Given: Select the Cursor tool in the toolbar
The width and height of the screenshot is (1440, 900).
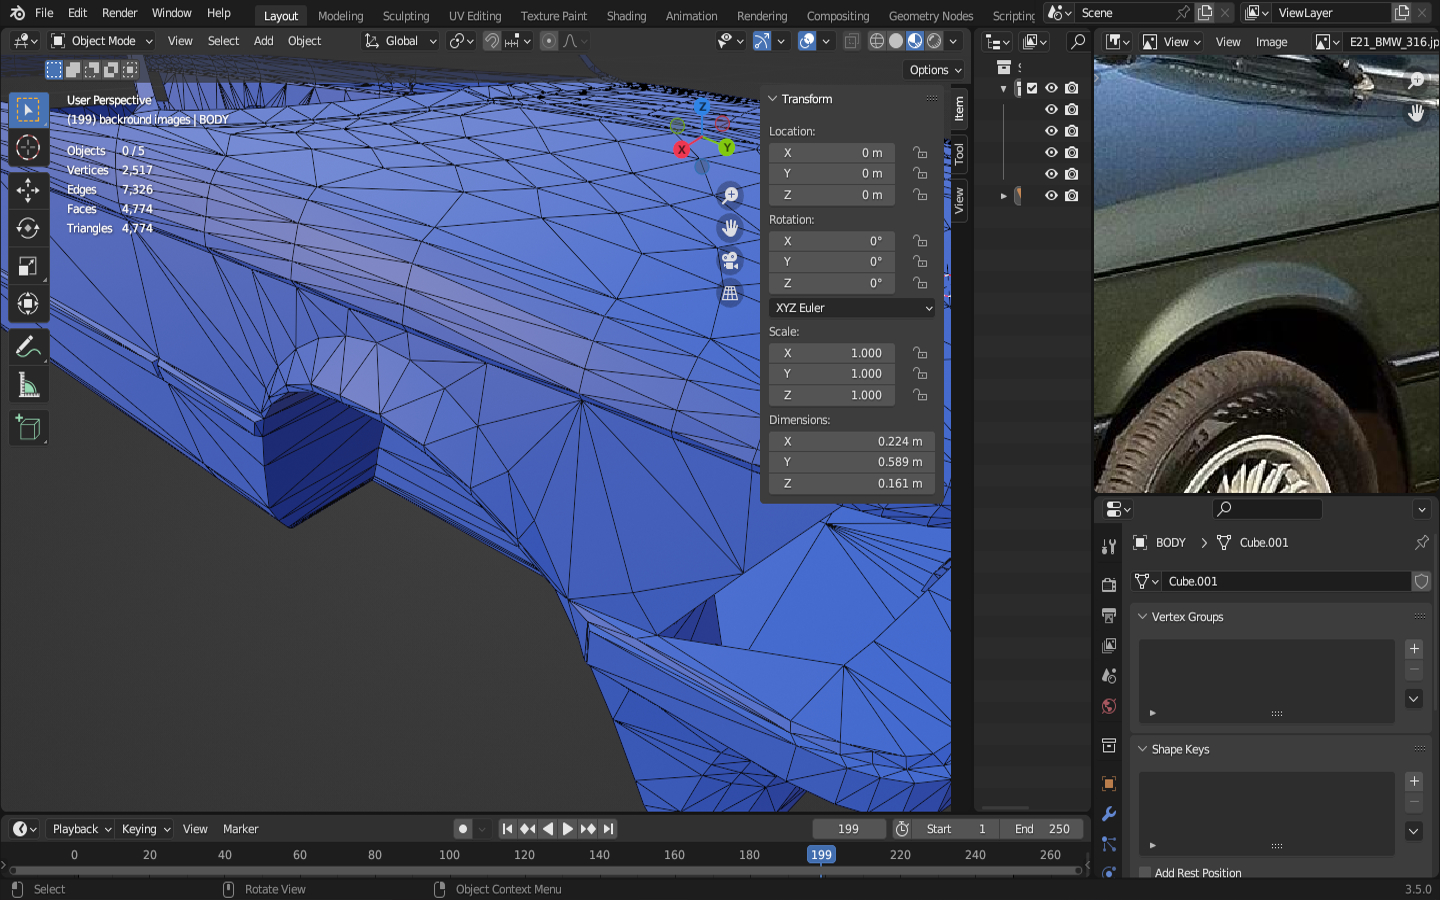Looking at the screenshot, I should (28, 148).
